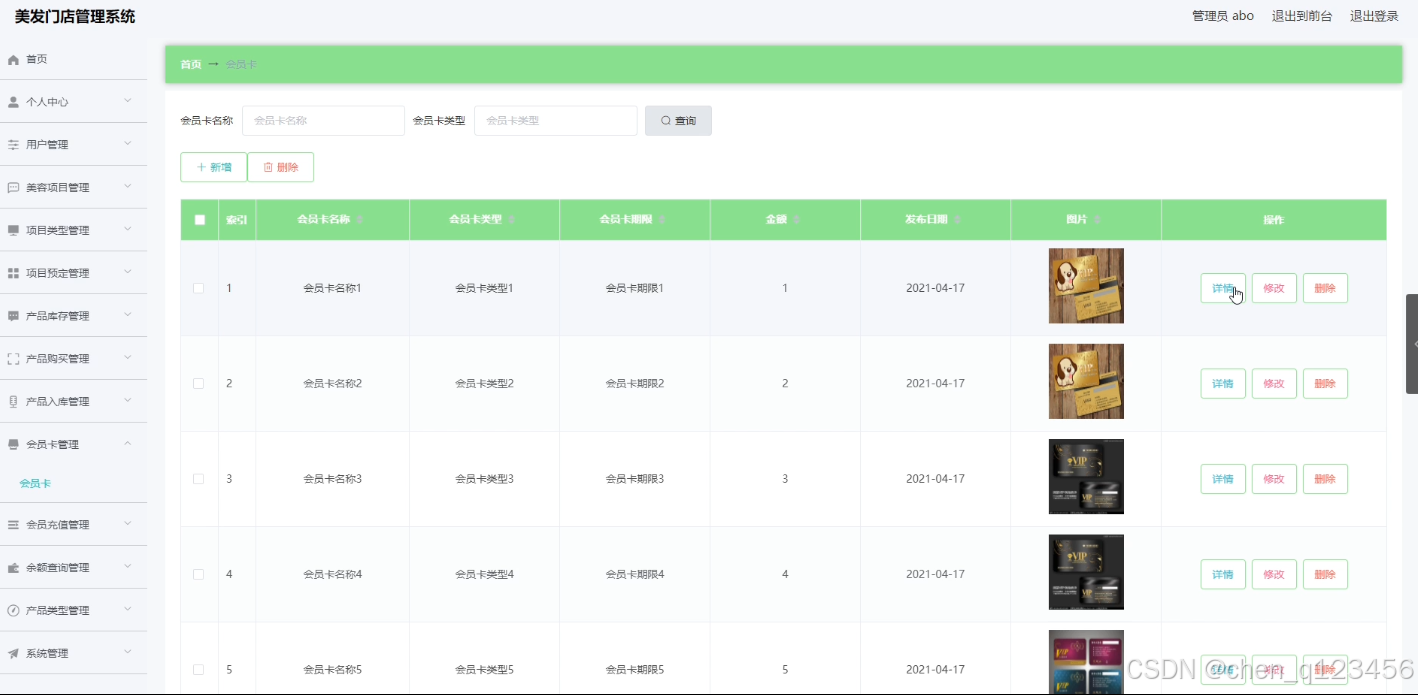1418x695 pixels.
Task: Click the person icon for 个人中心
Action: pyautogui.click(x=13, y=102)
